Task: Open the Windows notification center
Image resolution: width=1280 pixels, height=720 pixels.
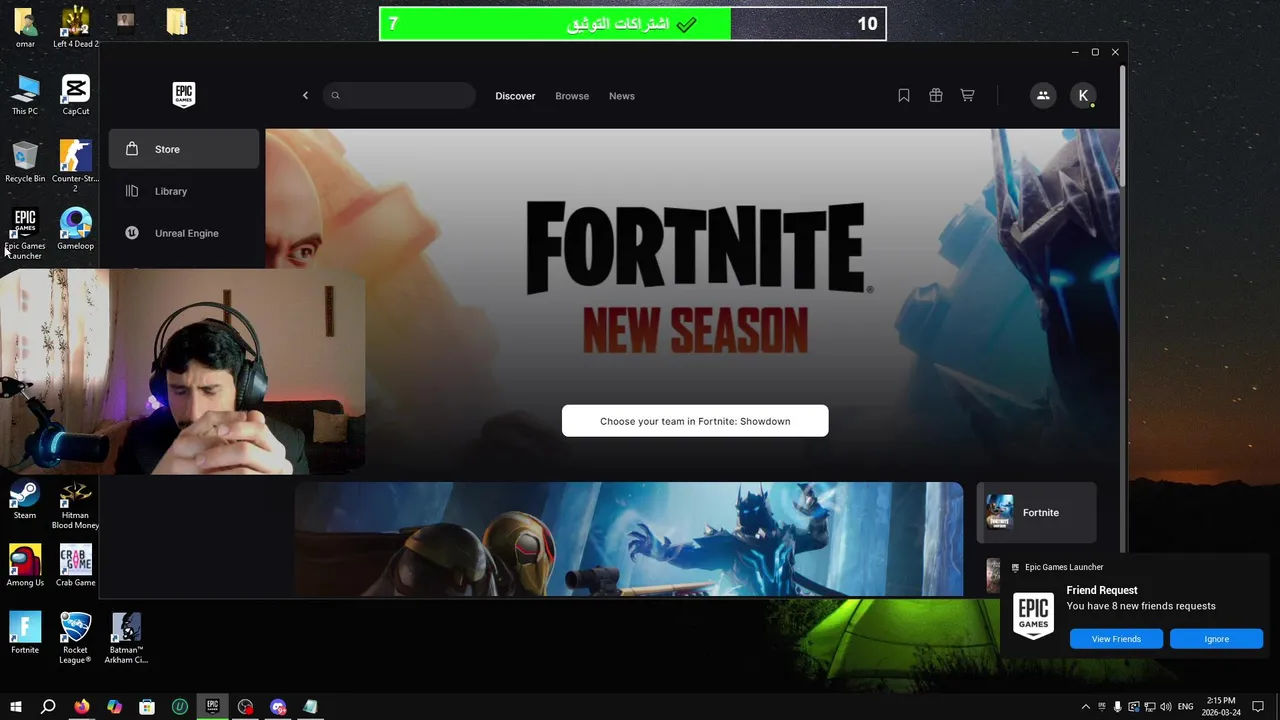Action: click(1258, 707)
